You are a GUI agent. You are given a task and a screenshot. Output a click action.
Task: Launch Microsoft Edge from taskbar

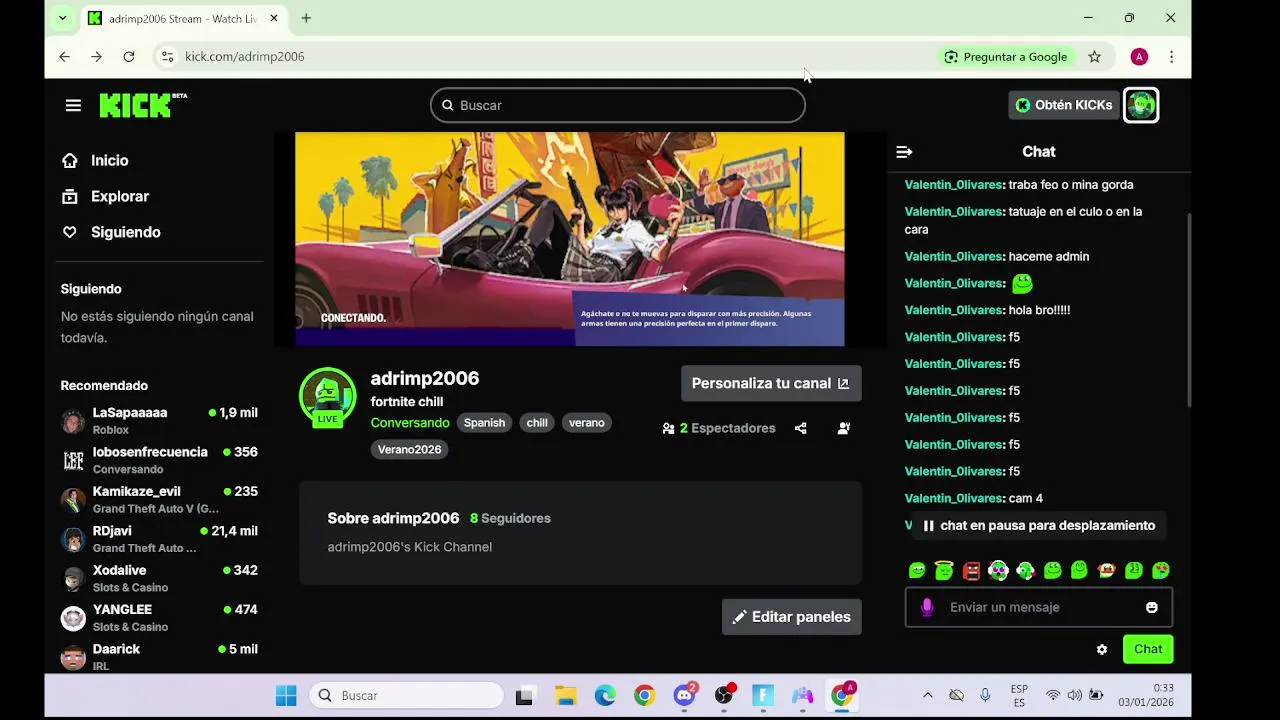point(605,695)
